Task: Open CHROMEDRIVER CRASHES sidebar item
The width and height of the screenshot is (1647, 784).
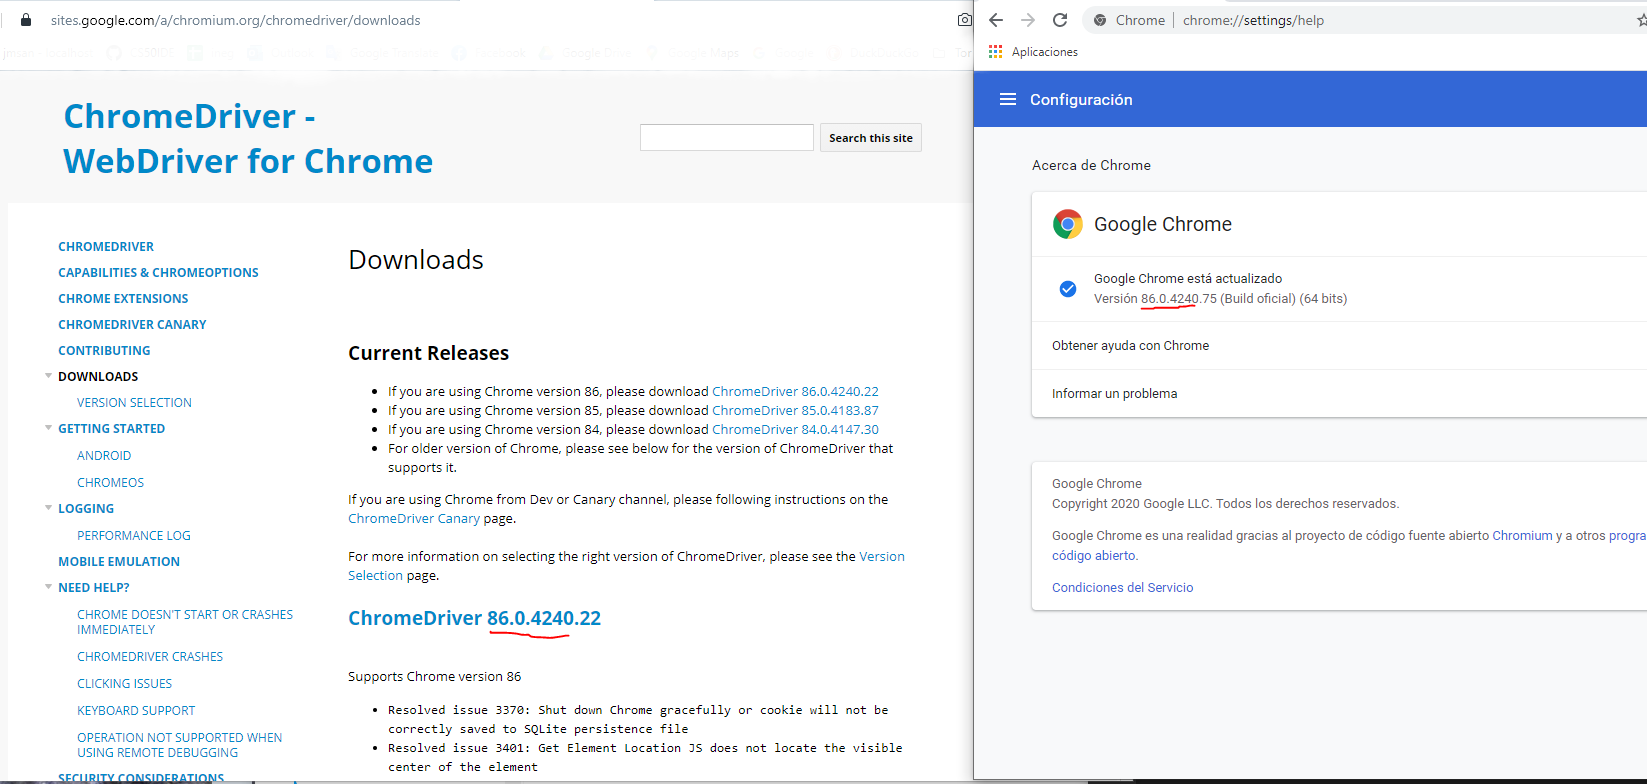Action: tap(150, 656)
